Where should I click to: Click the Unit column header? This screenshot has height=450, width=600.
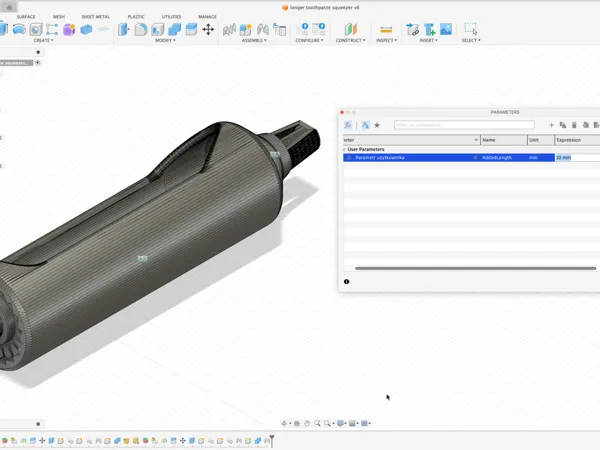(541, 140)
